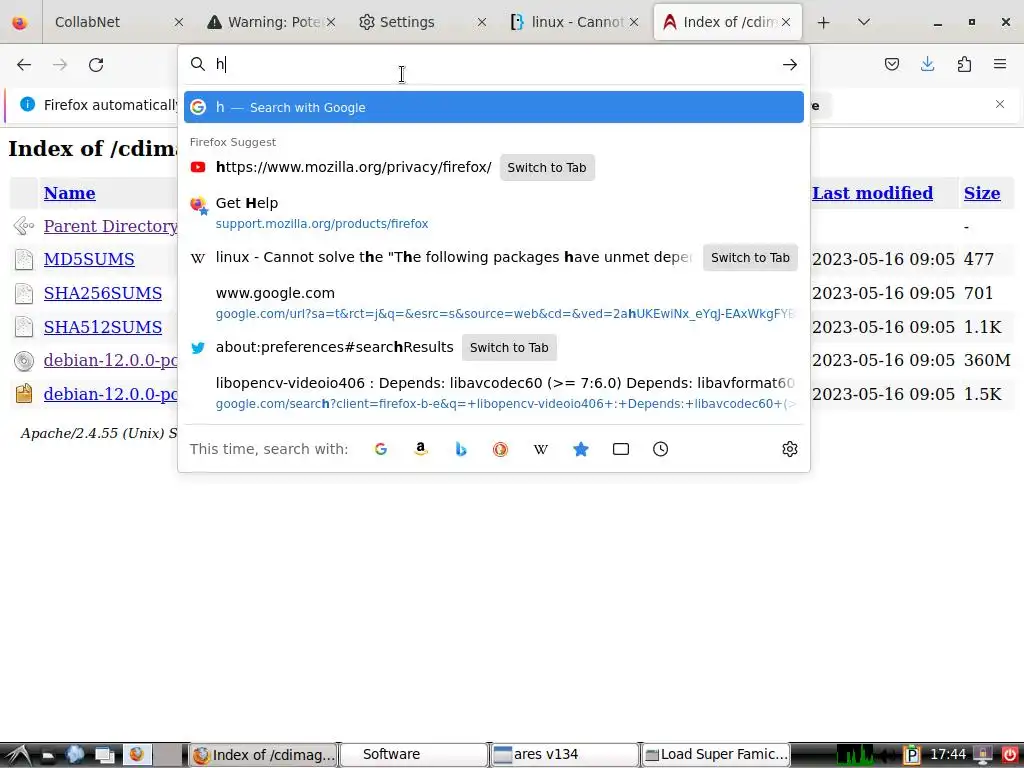Image resolution: width=1024 pixels, height=768 pixels.
Task: Open the SHA256SUMS file link
Action: coord(103,293)
